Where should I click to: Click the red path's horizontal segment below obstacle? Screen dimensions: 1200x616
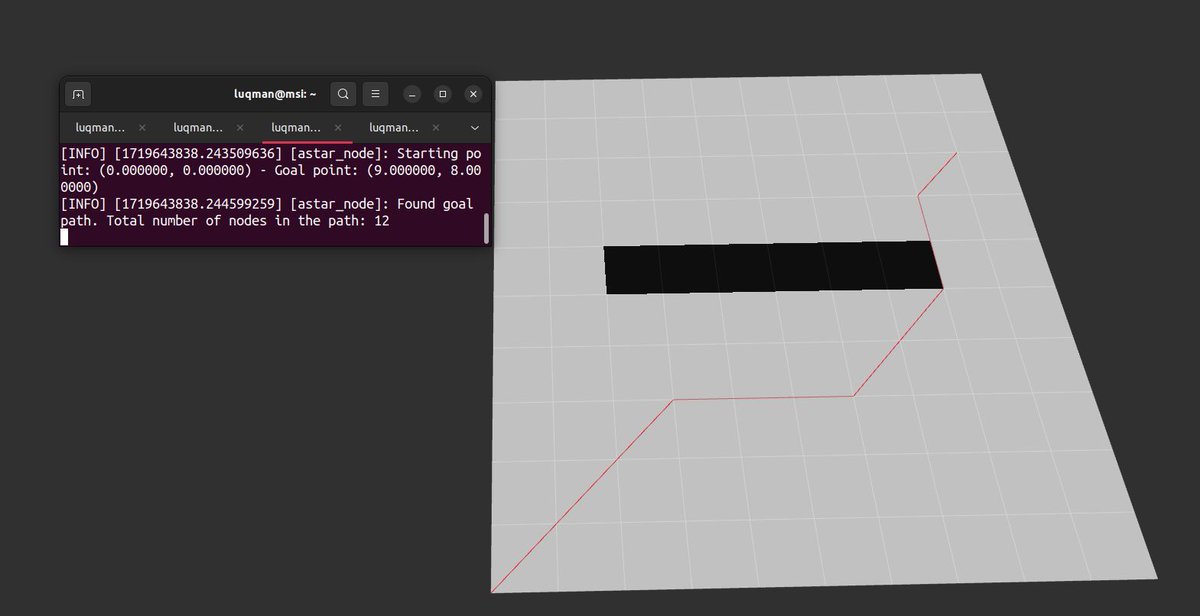pyautogui.click(x=763, y=398)
